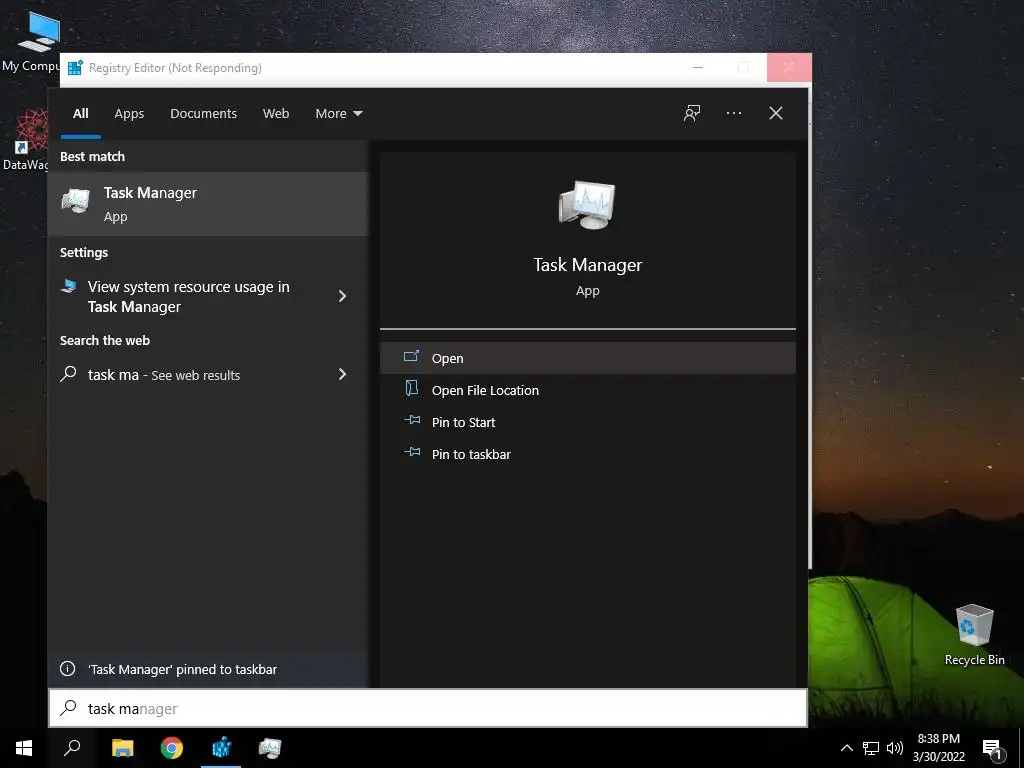Choose Open File Location option
This screenshot has height=768, width=1024.
click(587, 390)
